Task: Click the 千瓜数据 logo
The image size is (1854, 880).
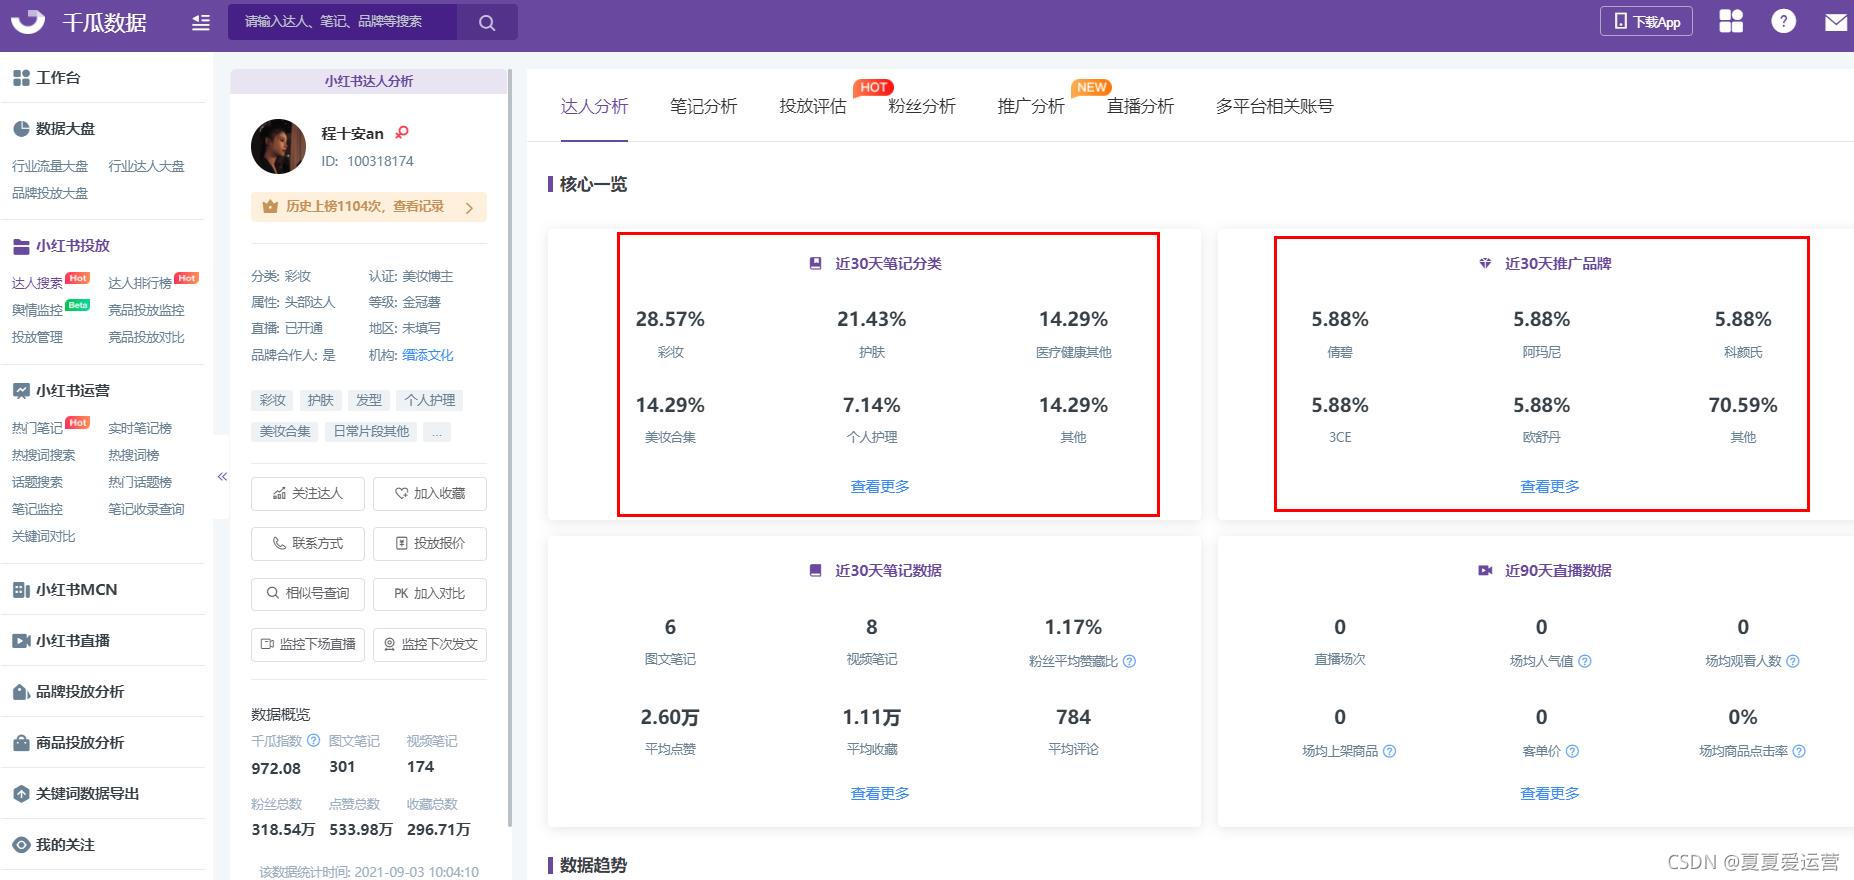Action: tap(78, 22)
